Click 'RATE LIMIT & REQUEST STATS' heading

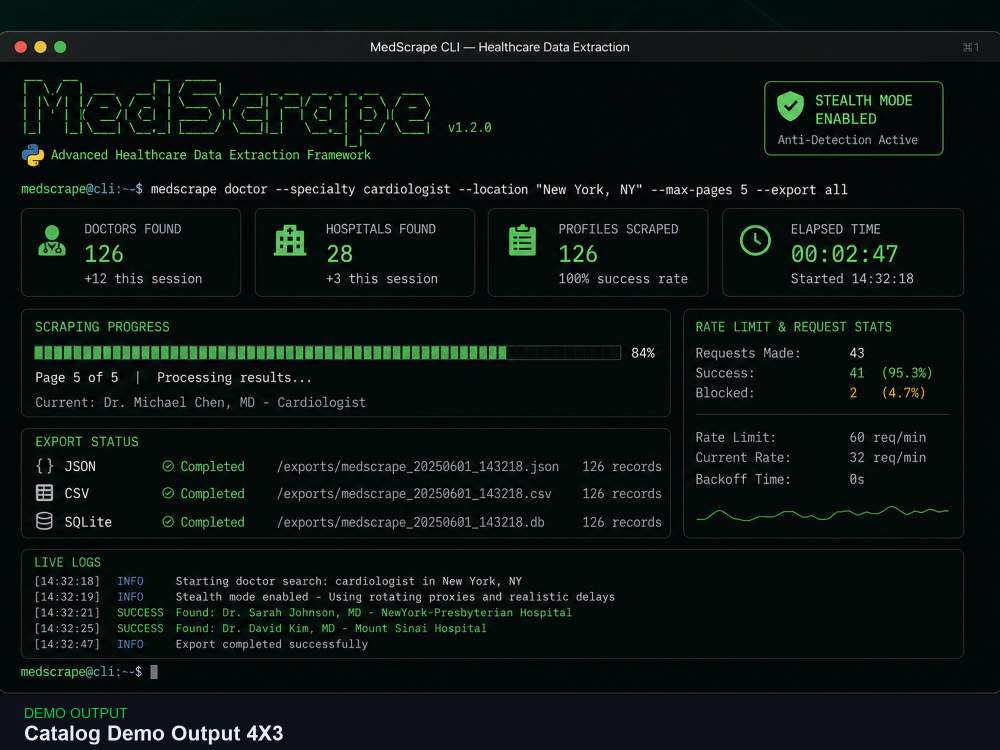tap(793, 327)
